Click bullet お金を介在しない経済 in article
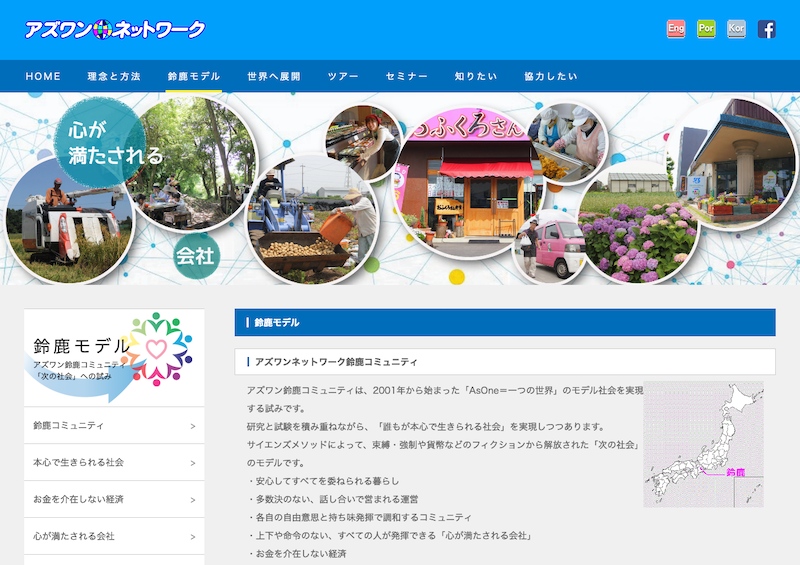 pos(297,553)
